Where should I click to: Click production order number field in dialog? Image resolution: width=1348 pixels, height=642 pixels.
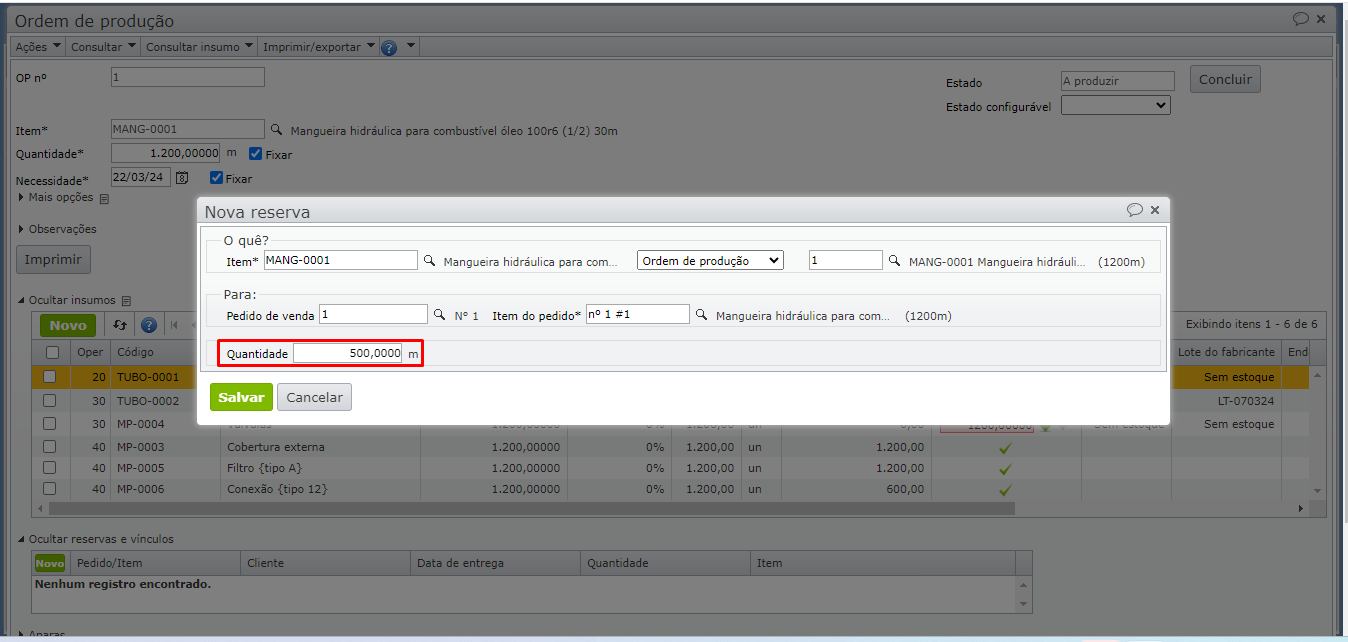846,260
